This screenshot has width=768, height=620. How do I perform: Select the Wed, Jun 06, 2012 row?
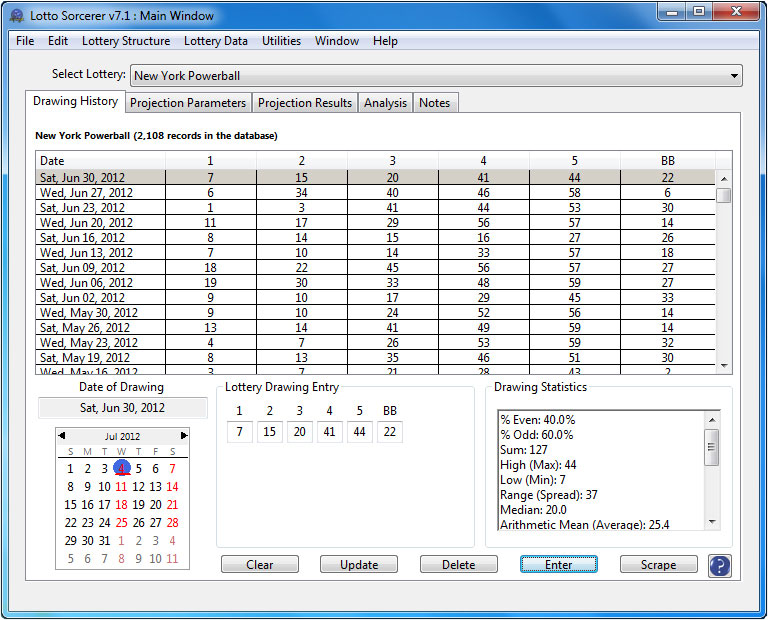(x=376, y=283)
